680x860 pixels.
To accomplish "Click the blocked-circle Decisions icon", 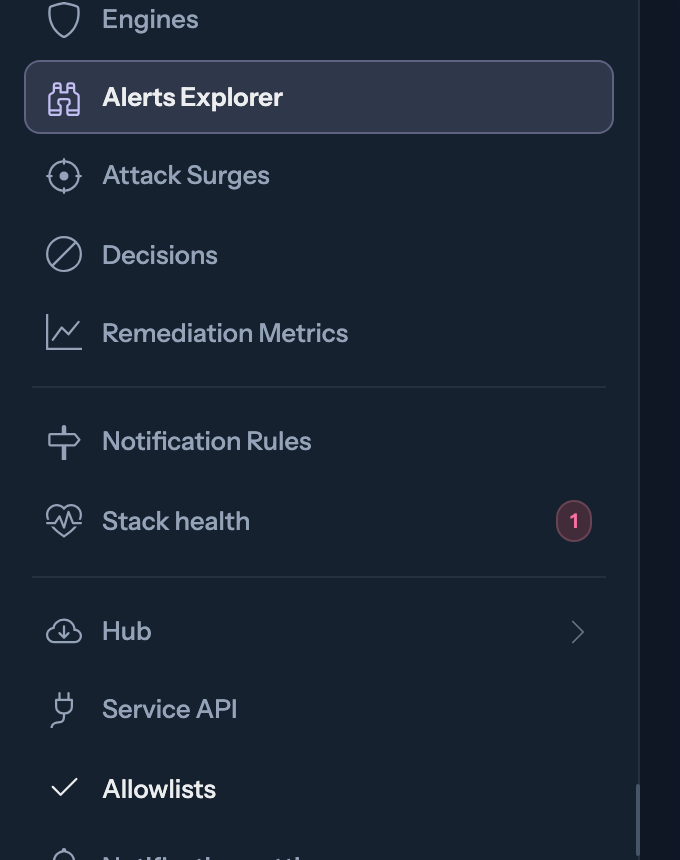I will tap(64, 254).
